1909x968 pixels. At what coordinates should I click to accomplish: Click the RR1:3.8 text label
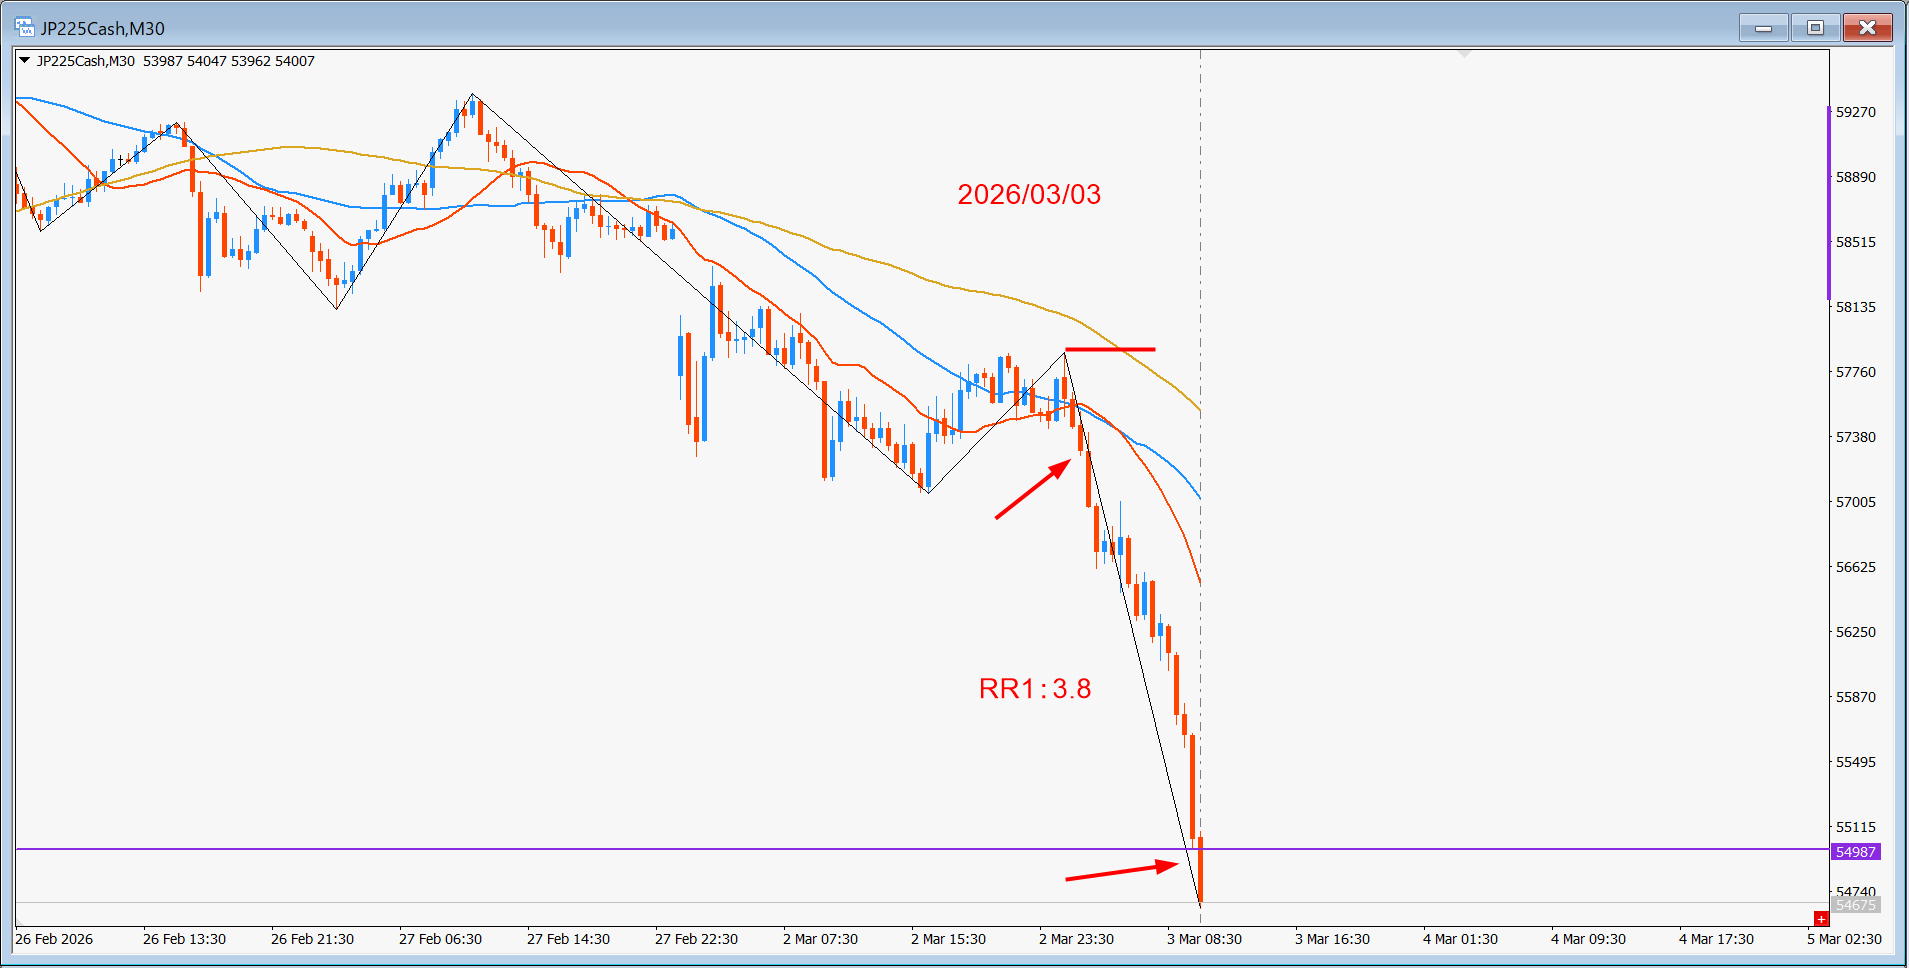[1035, 688]
